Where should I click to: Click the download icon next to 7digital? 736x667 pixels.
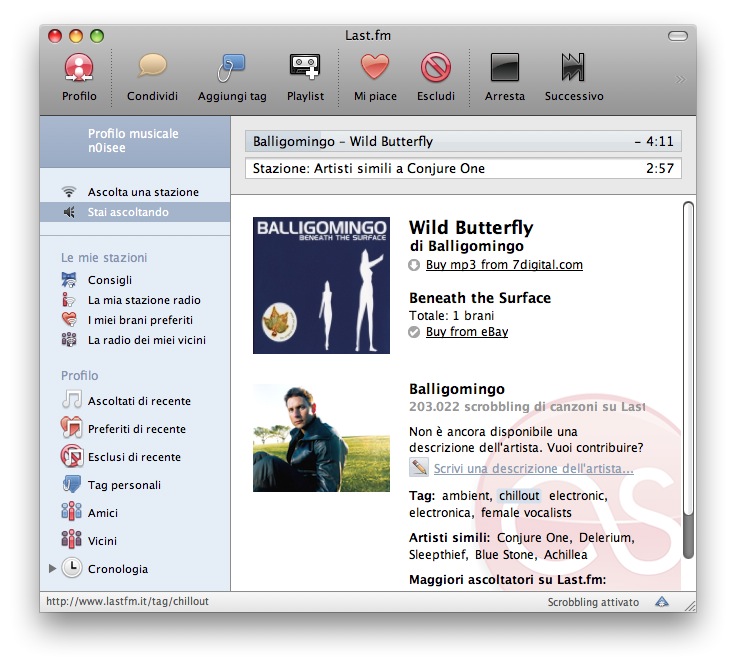coord(414,265)
